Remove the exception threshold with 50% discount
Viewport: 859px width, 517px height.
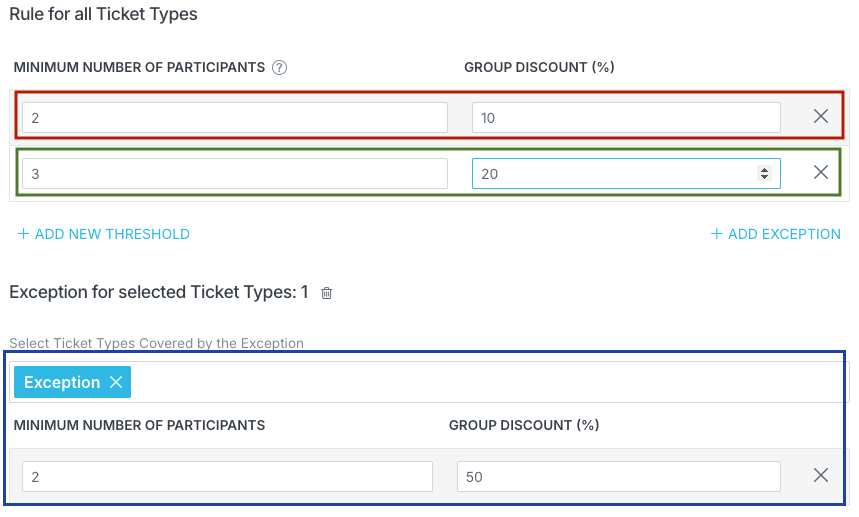pos(820,475)
